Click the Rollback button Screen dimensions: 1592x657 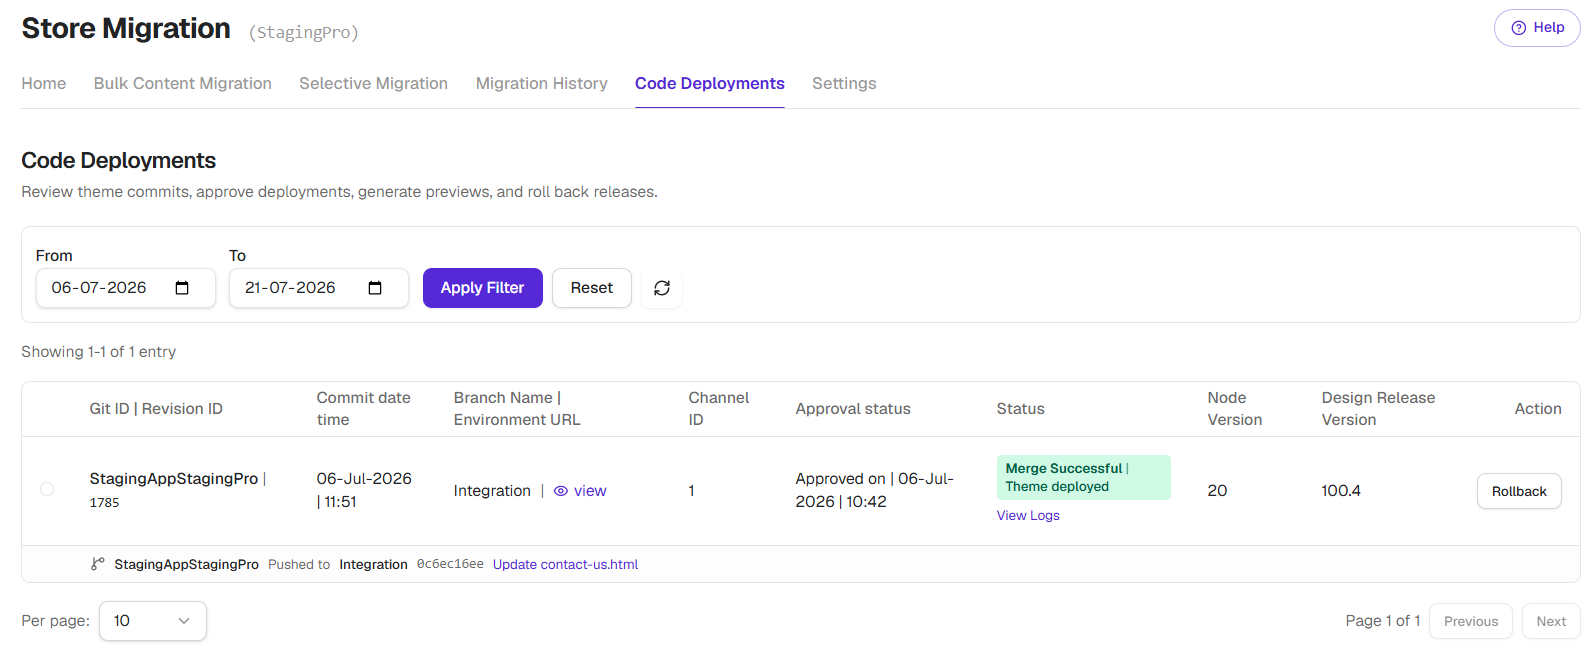[x=1519, y=491]
